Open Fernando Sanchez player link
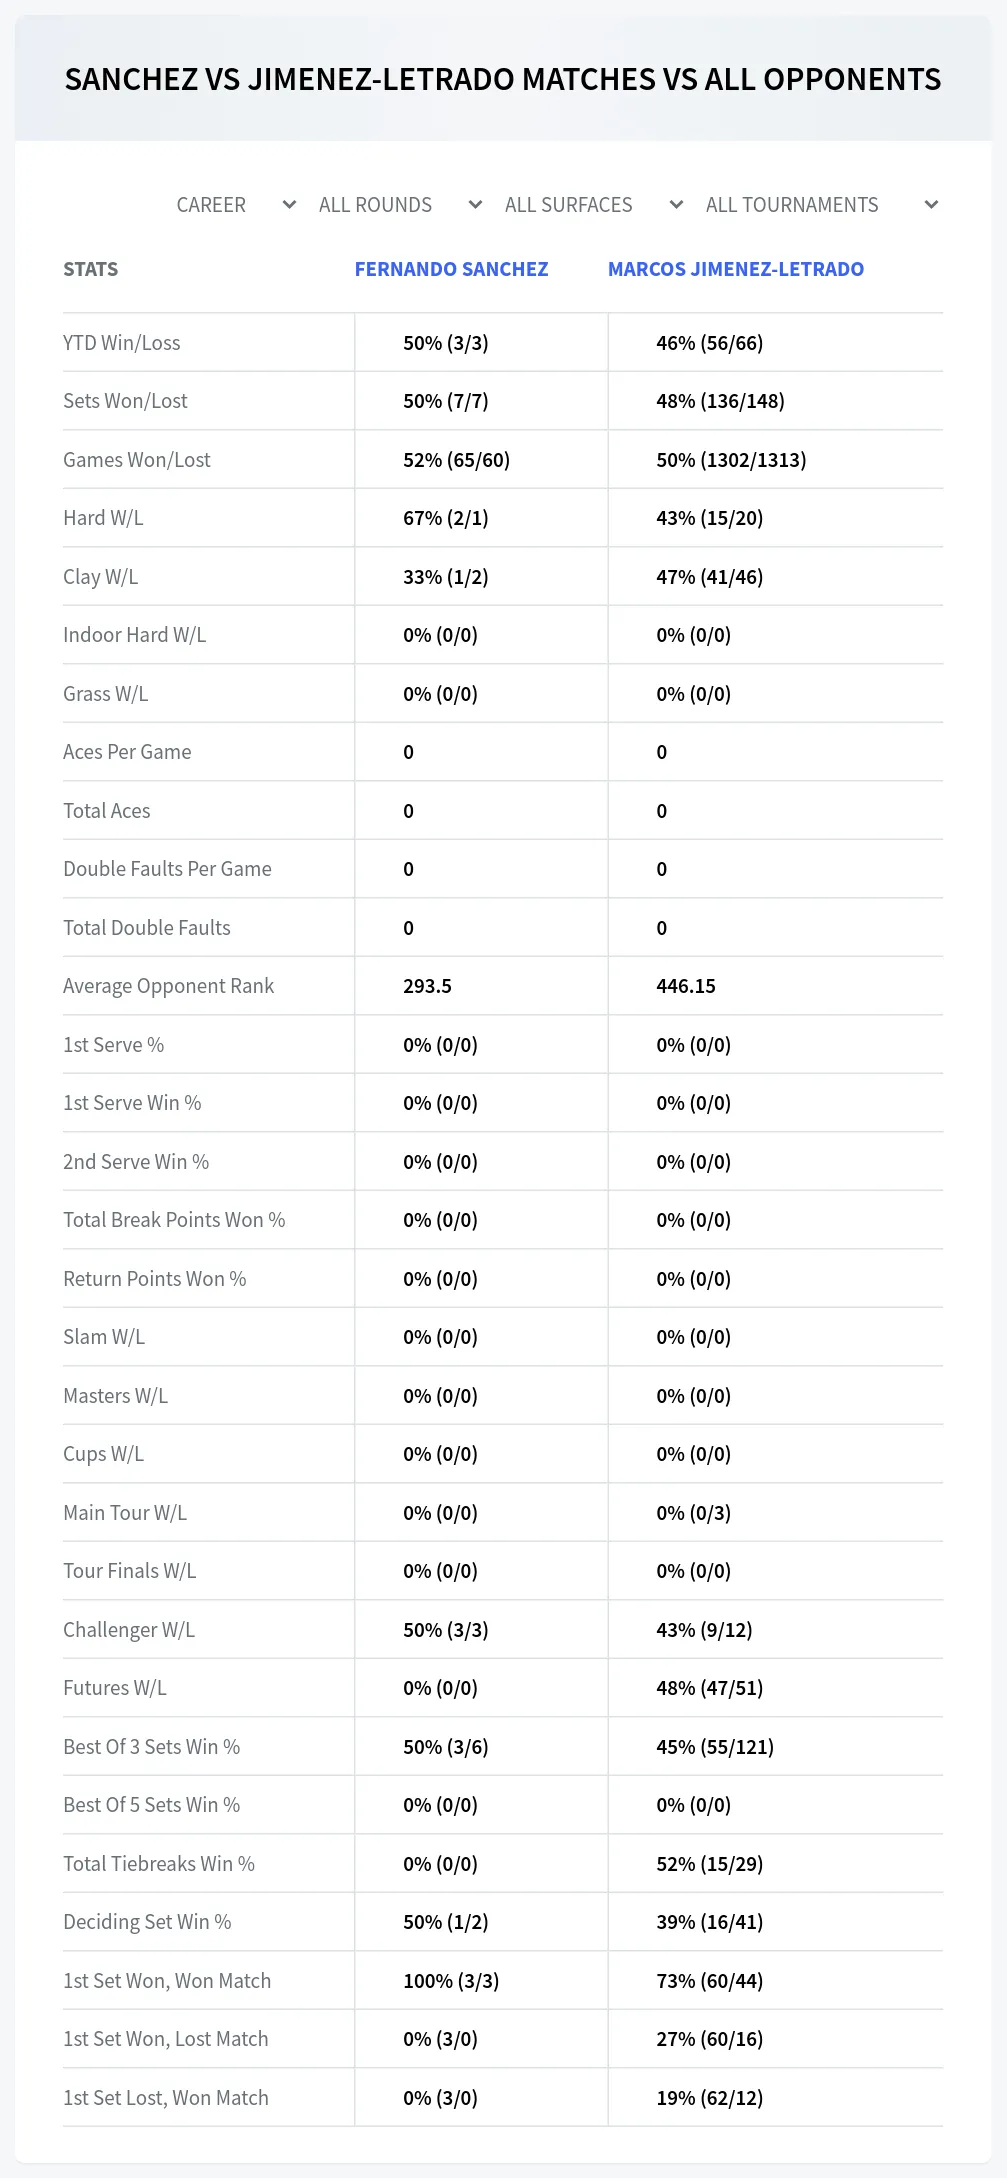This screenshot has width=1007, height=2178. point(451,269)
